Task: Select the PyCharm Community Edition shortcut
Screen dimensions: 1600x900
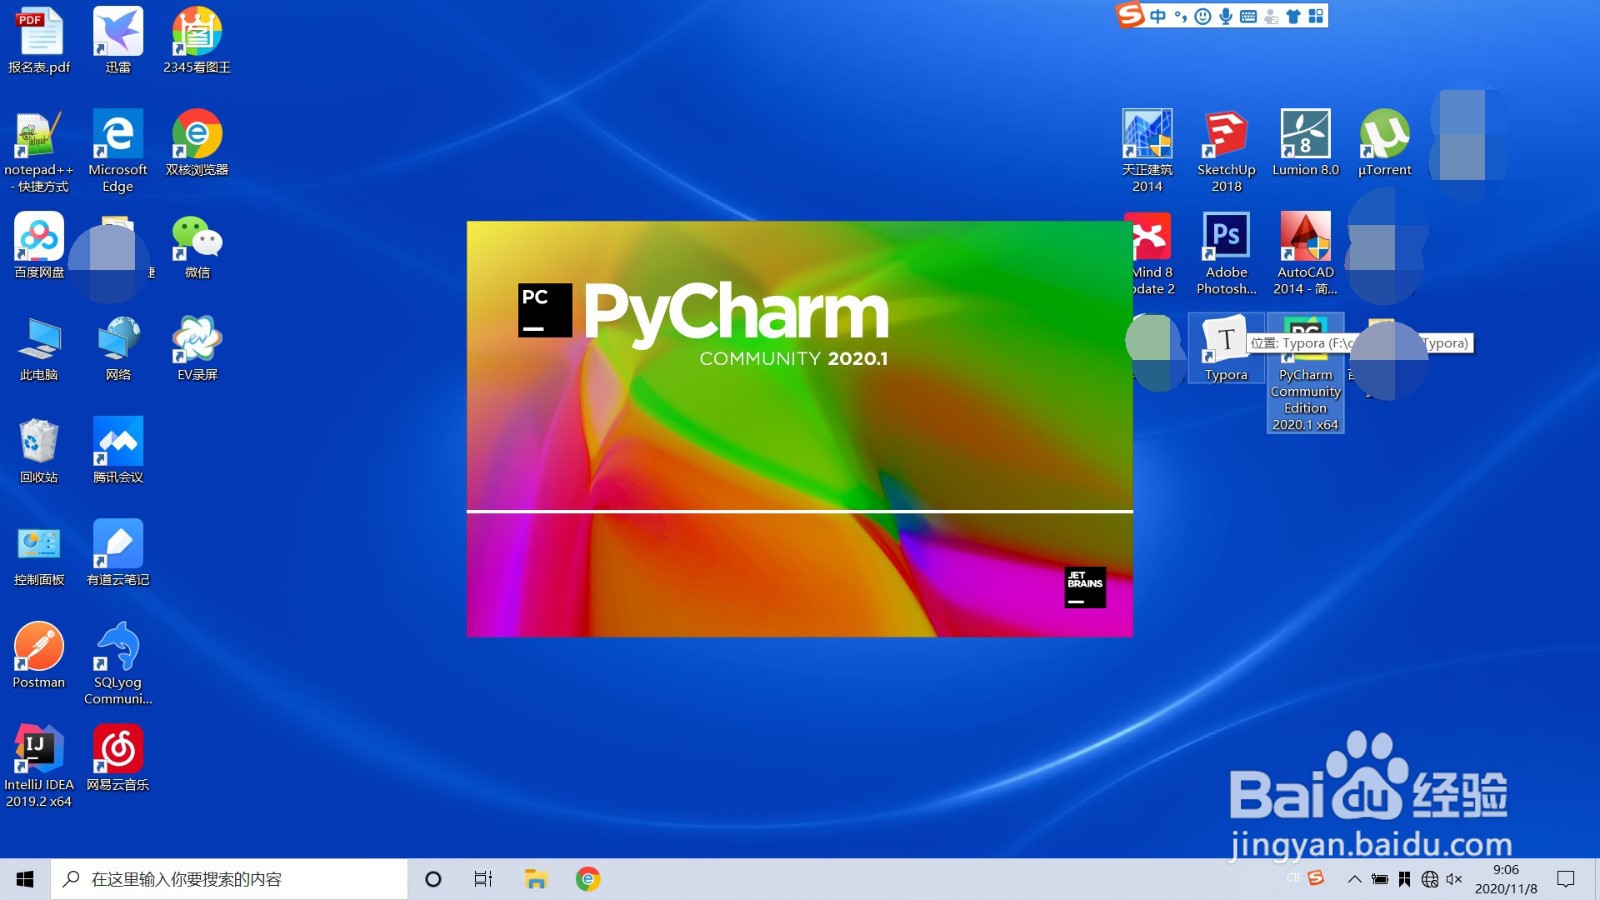Action: click(1305, 373)
